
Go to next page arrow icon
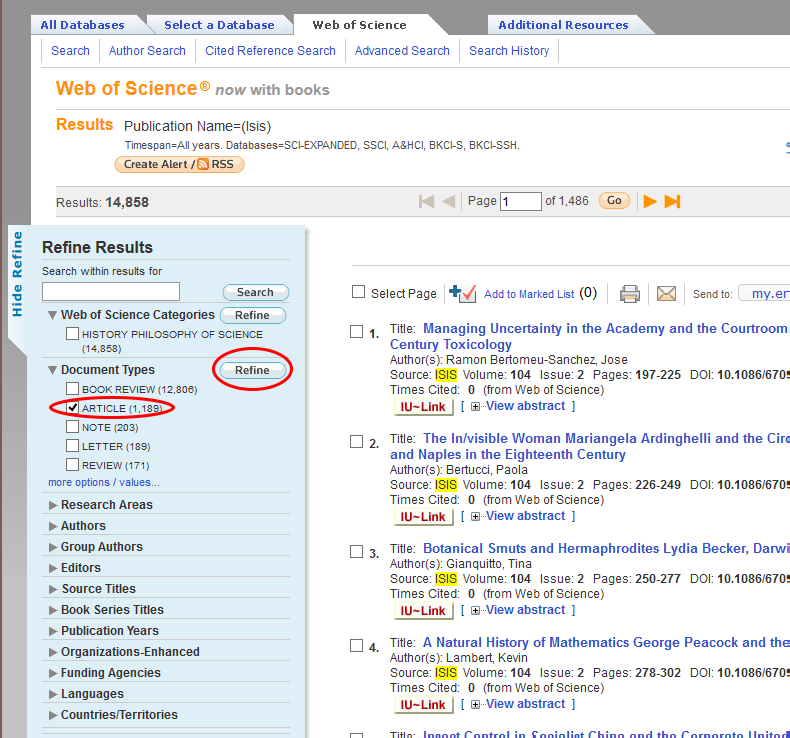click(650, 202)
